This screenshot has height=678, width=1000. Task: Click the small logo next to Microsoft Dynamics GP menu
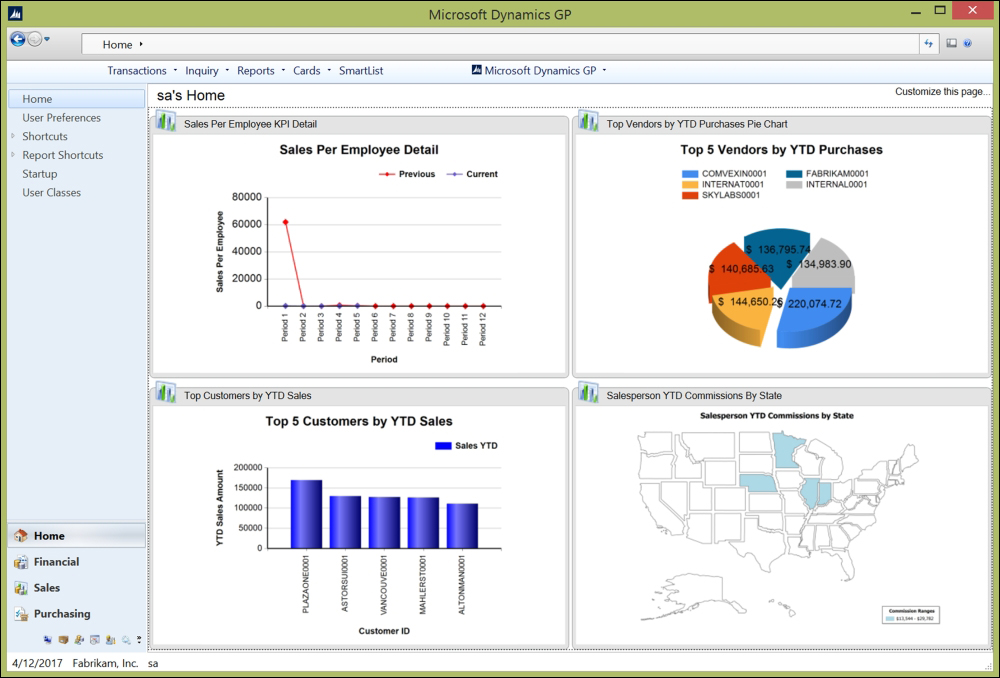(x=476, y=70)
